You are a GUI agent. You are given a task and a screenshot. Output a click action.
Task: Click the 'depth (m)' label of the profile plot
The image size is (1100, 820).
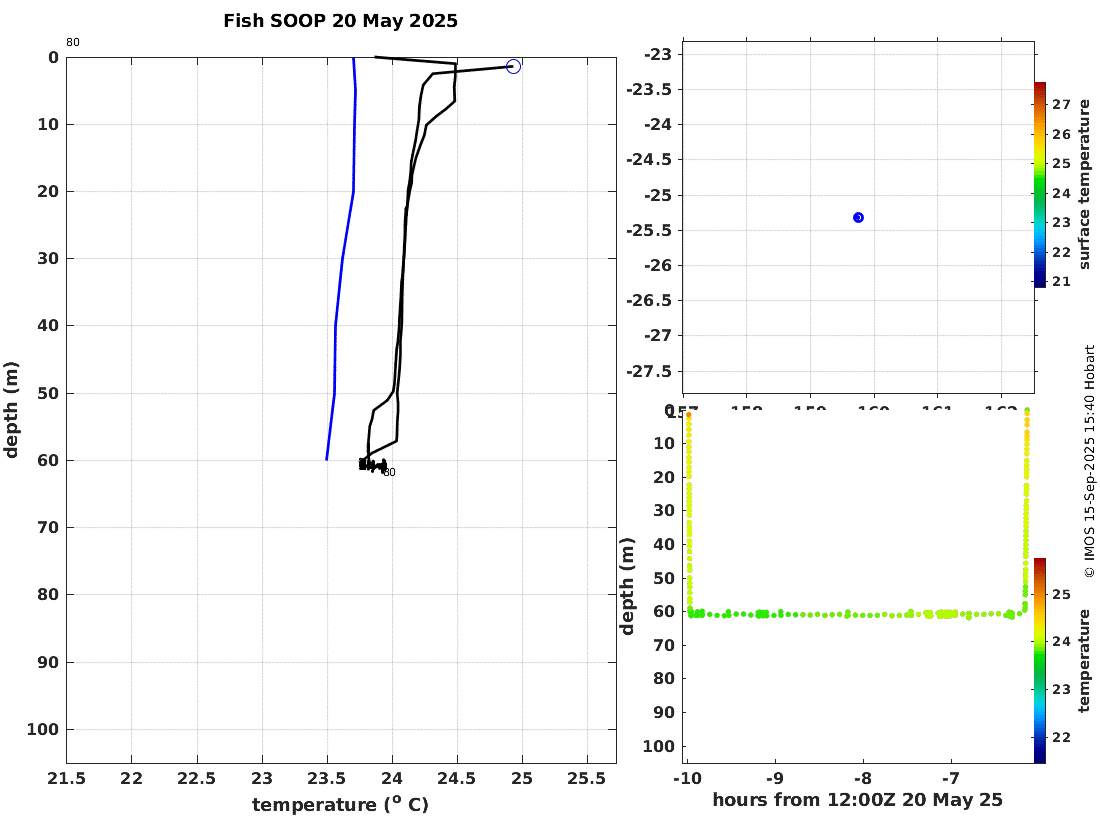coord(11,410)
